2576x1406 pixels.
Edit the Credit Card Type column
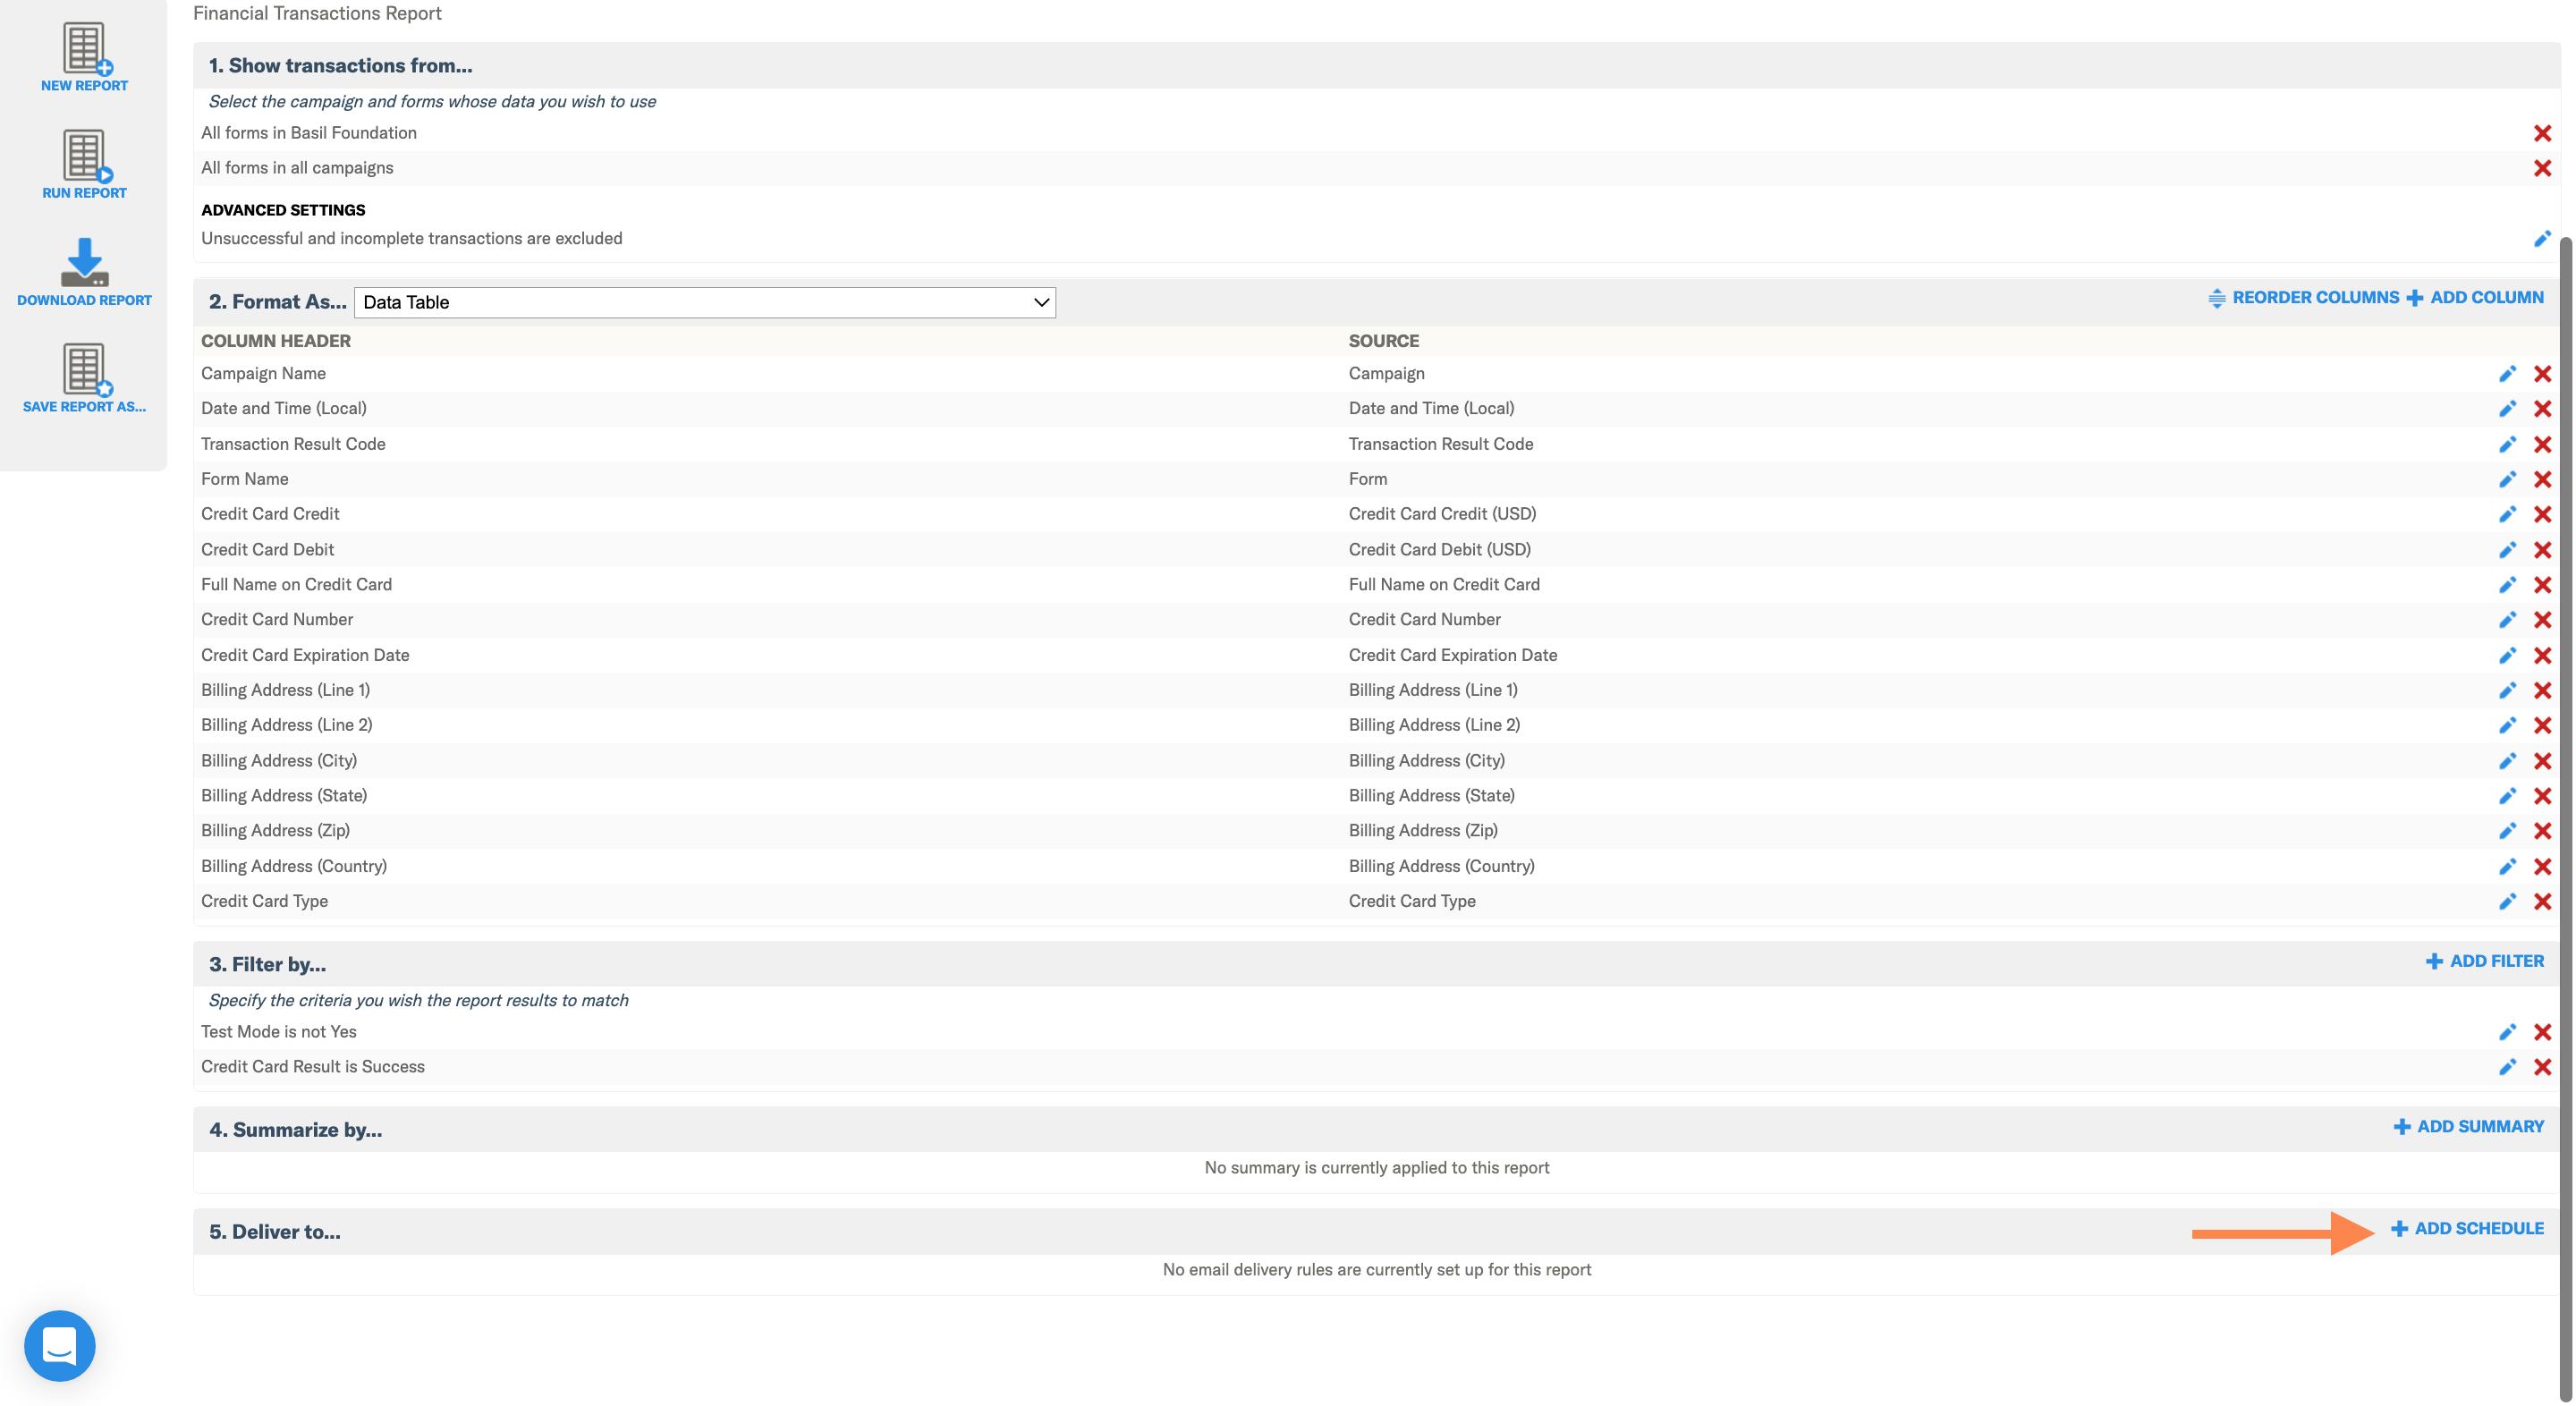tap(2507, 901)
